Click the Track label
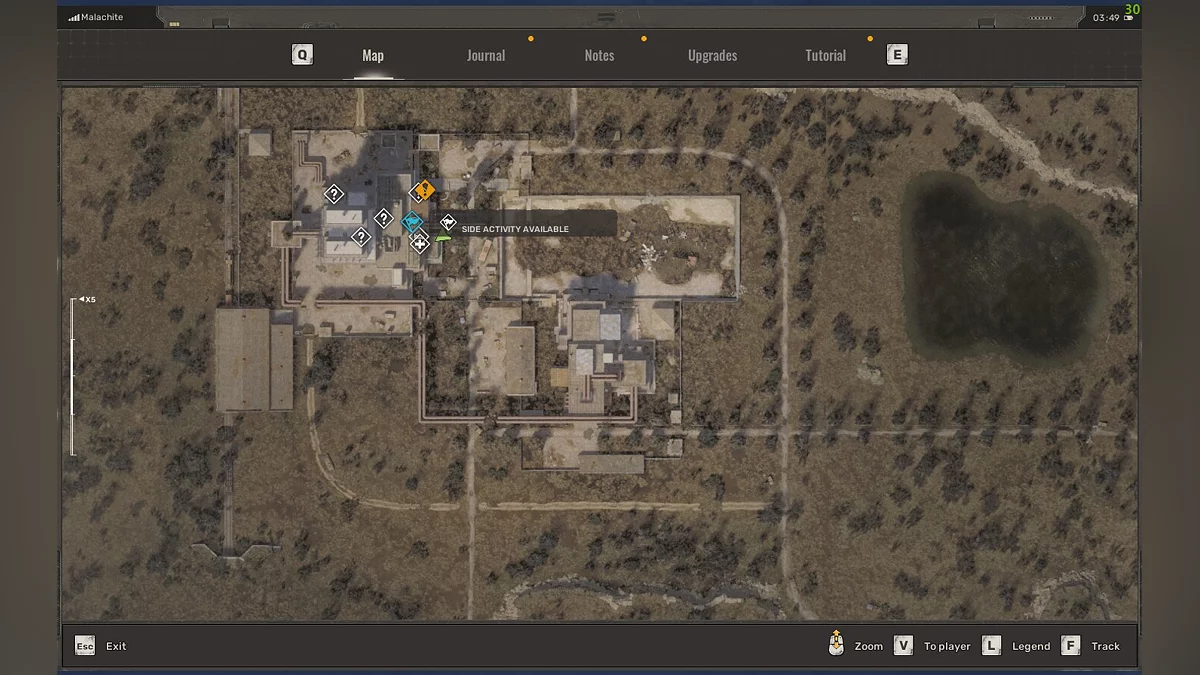 1106,646
